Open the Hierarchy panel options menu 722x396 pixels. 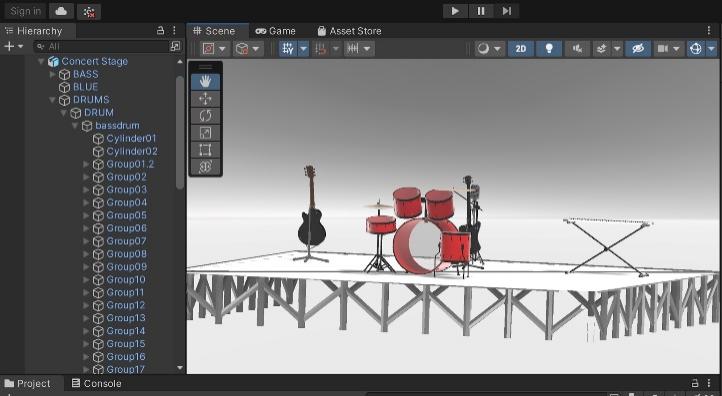coord(174,30)
